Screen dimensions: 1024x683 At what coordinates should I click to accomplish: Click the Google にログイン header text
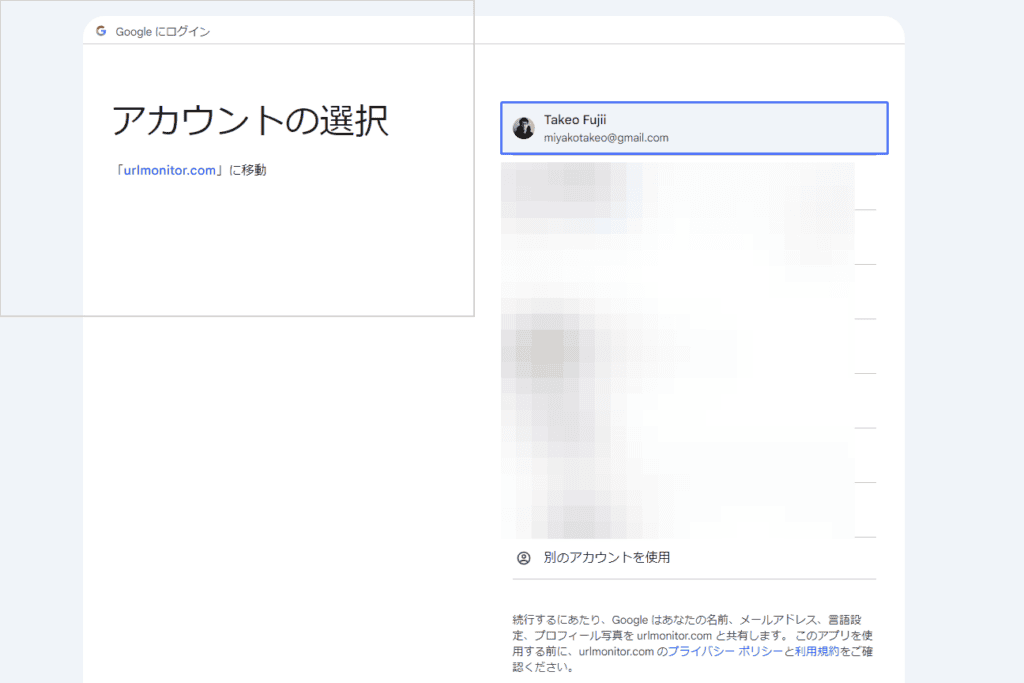point(163,31)
